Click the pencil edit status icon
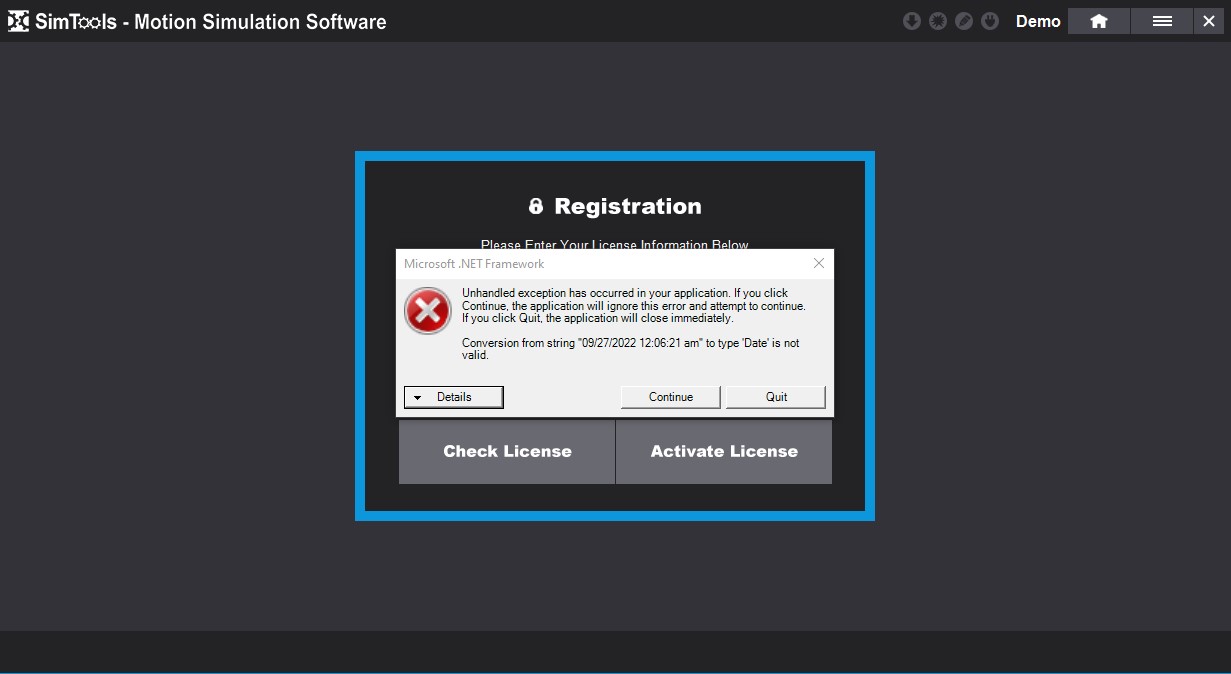 (964, 21)
